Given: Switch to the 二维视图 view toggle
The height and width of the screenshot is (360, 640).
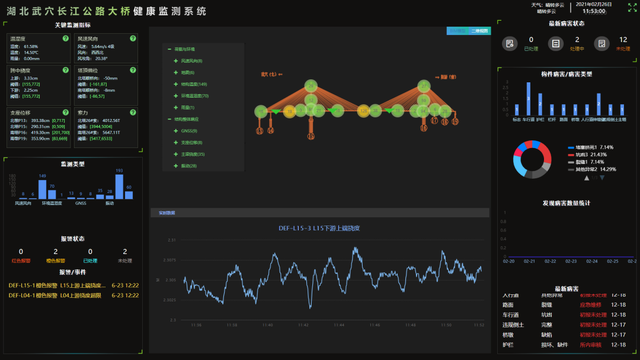Looking at the screenshot, I should [x=480, y=31].
